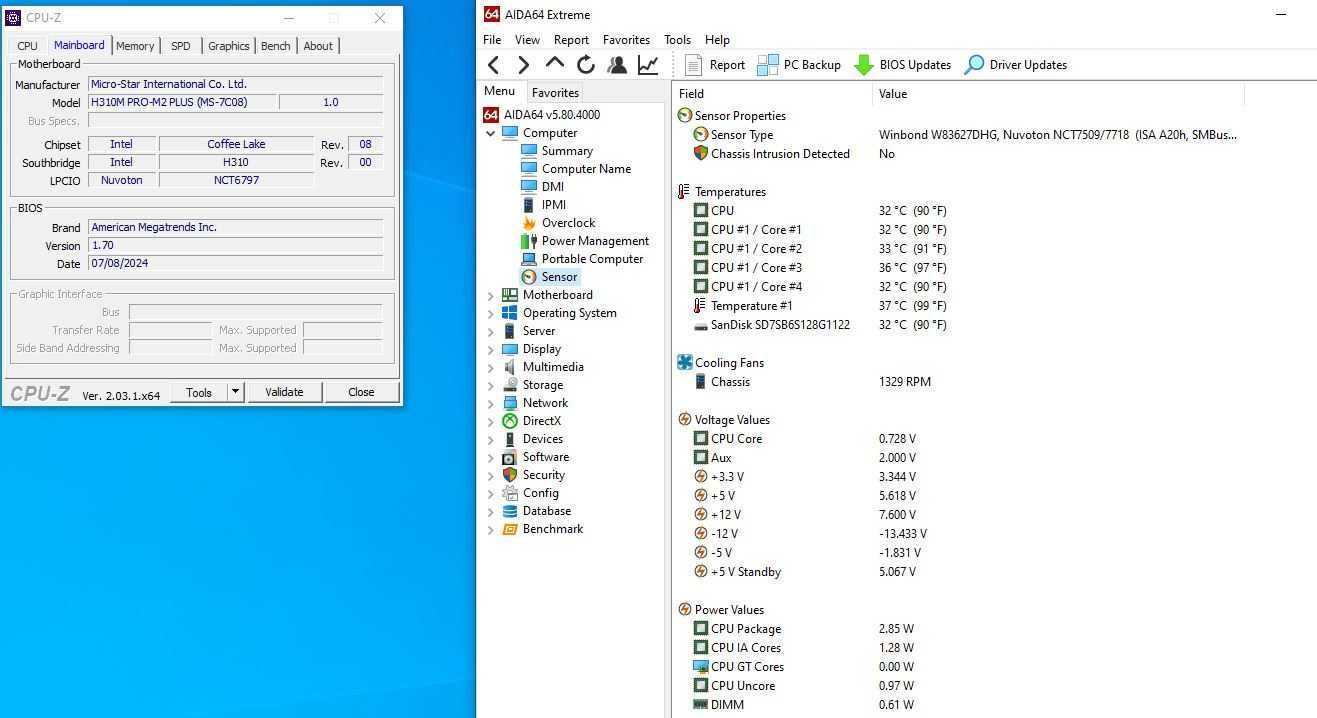Expand the Multimedia tree node
Screen dimensions: 1317x718
tap(491, 367)
